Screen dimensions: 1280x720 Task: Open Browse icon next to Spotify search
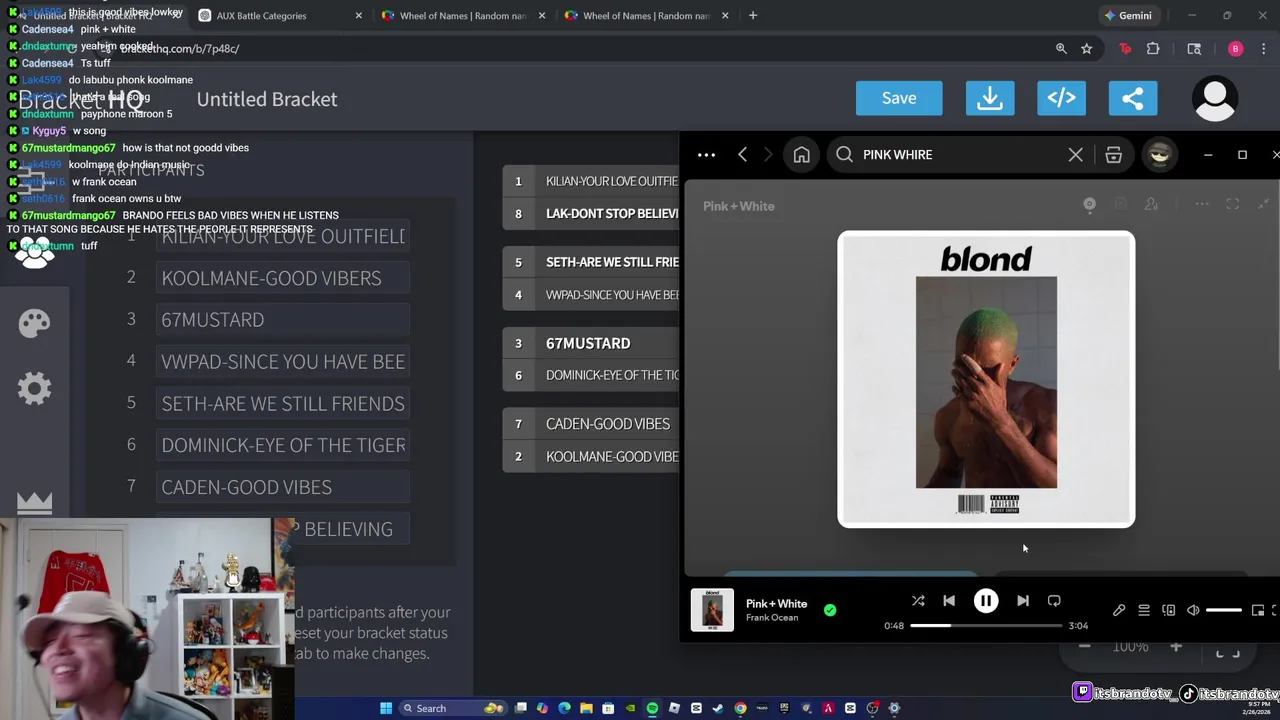[x=1113, y=155]
